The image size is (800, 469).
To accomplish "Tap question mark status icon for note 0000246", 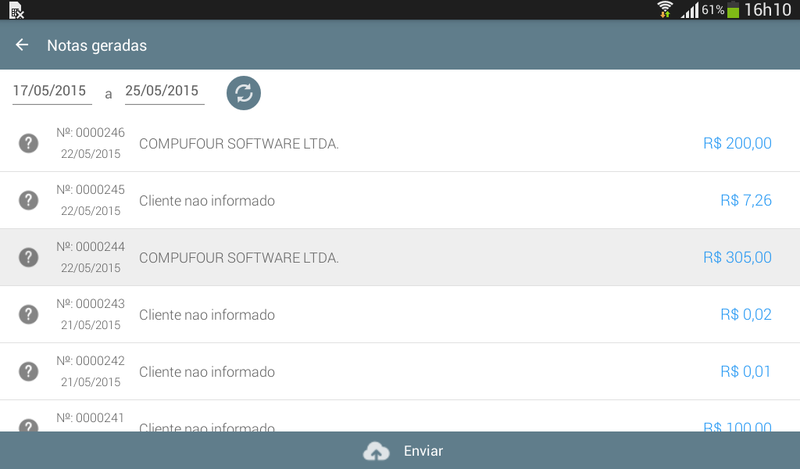I will (29, 143).
